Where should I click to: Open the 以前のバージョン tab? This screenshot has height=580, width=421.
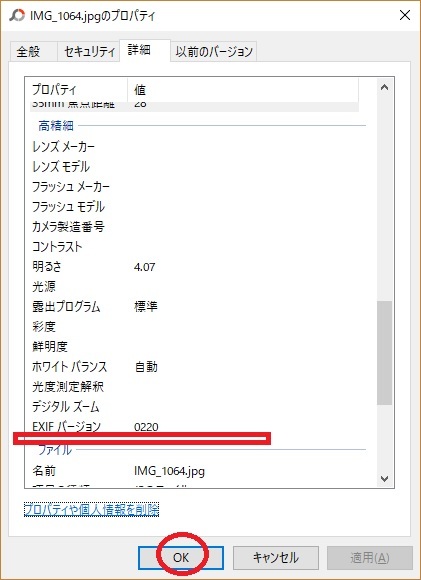[214, 51]
